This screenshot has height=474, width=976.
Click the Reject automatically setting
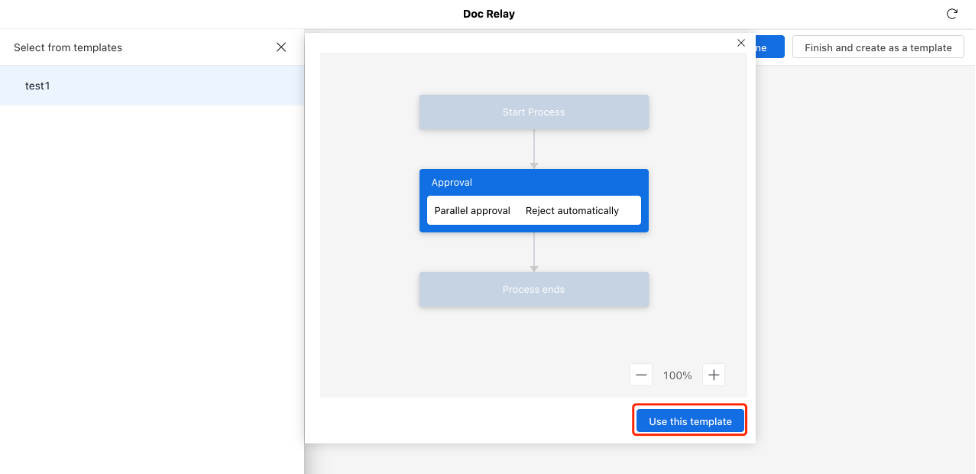[572, 211]
